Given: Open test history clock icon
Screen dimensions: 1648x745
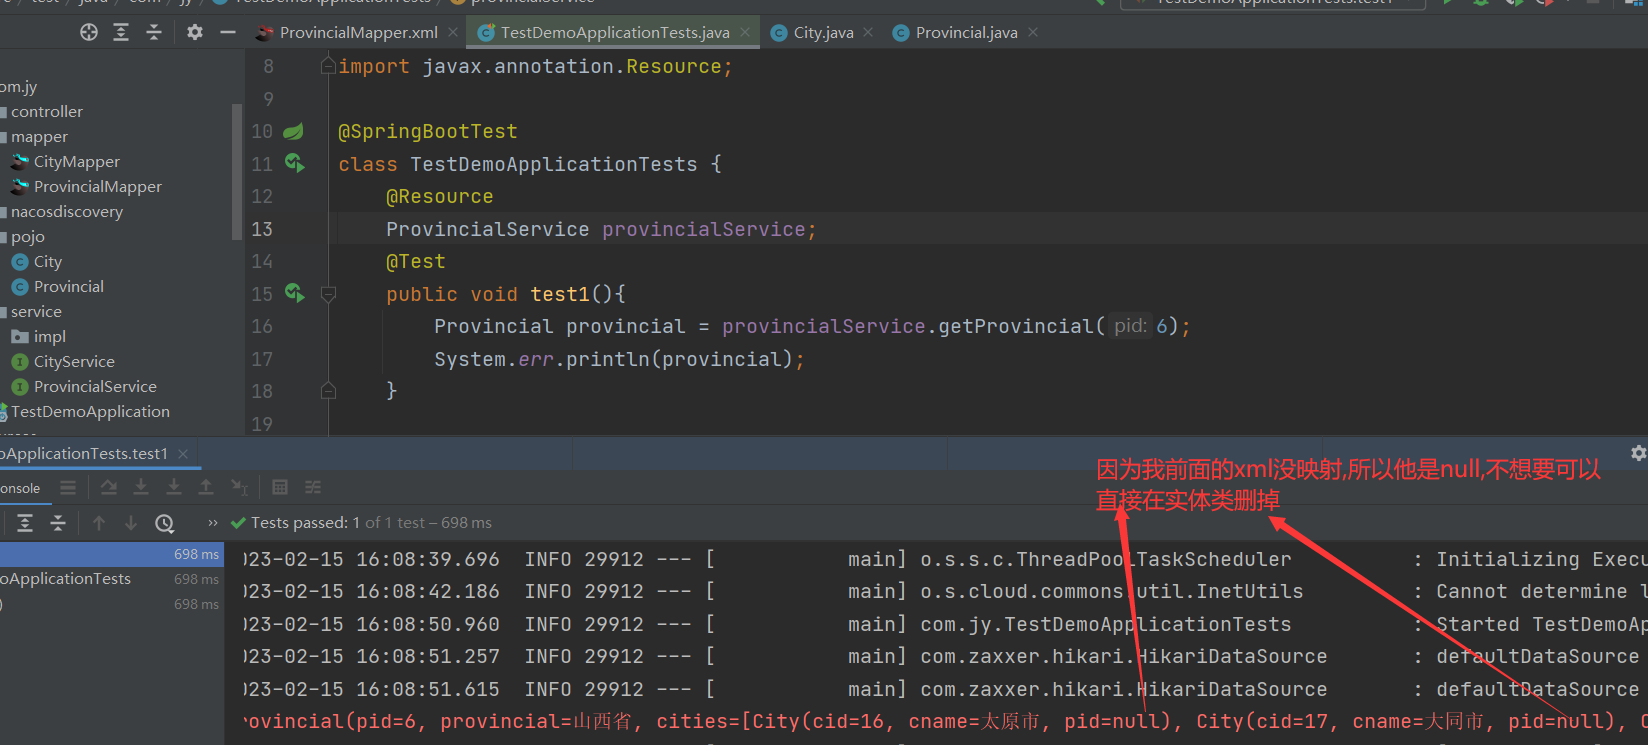Looking at the screenshot, I should click(x=165, y=523).
